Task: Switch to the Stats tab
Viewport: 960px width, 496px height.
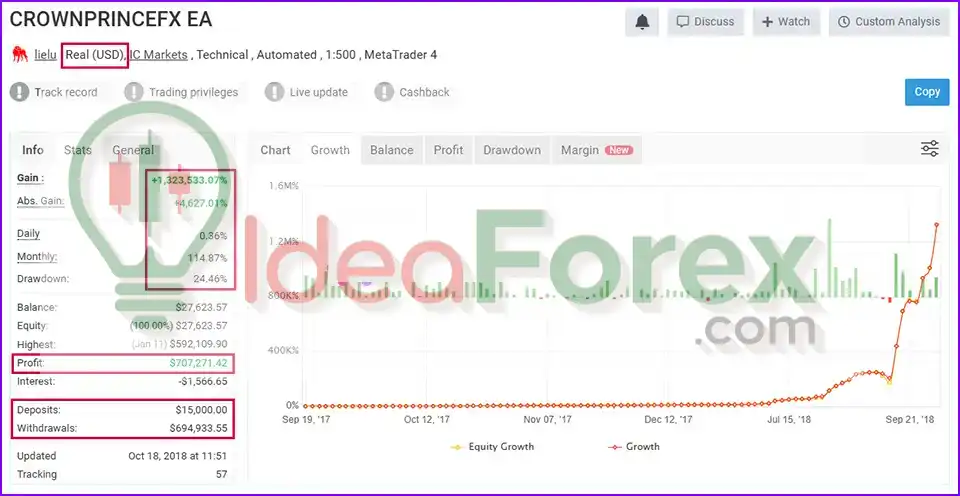Action: pos(78,150)
